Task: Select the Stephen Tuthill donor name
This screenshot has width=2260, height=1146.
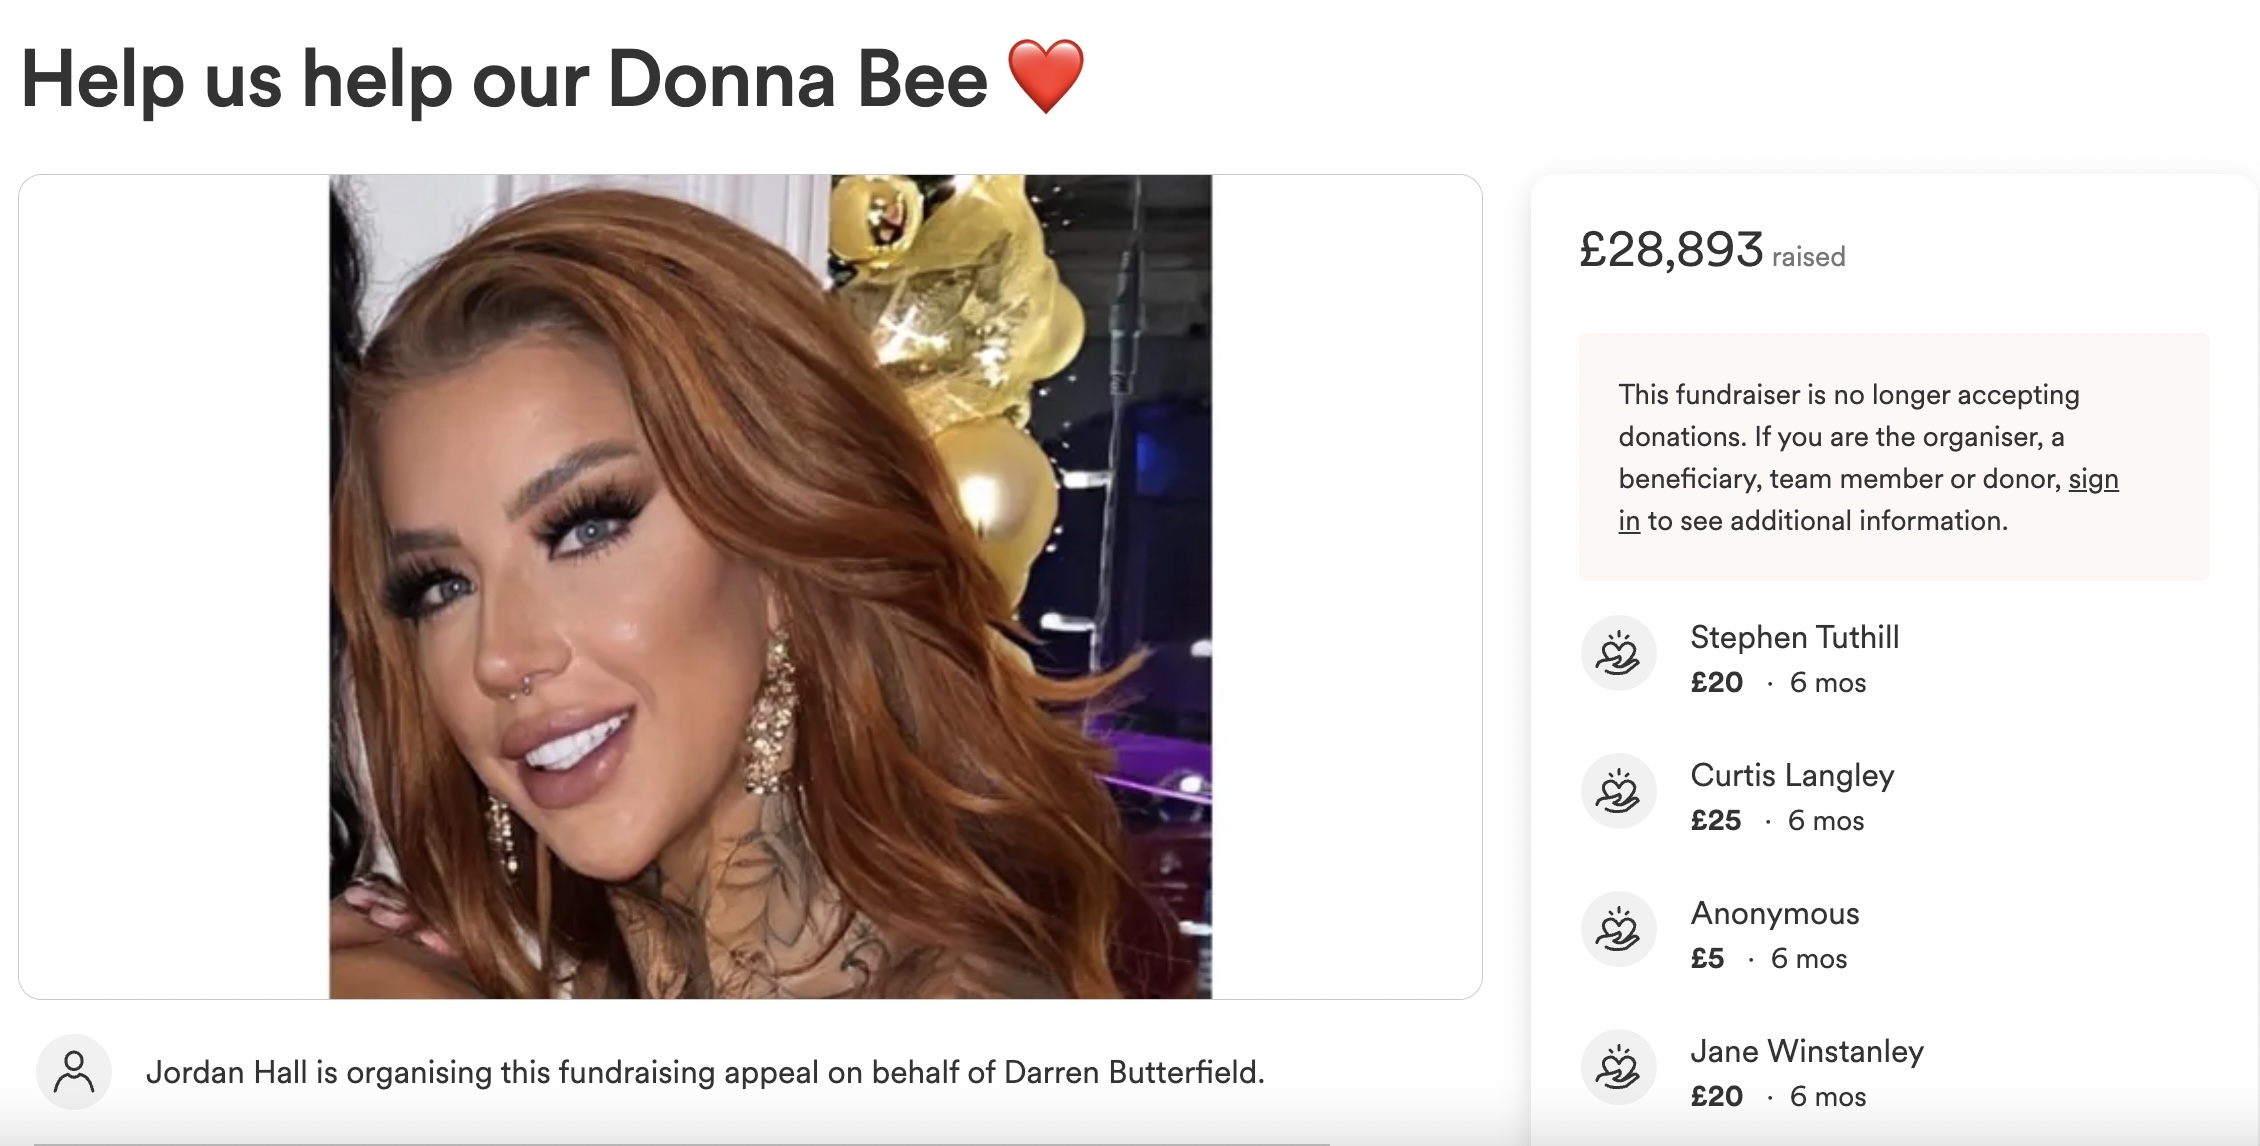Action: point(1794,637)
